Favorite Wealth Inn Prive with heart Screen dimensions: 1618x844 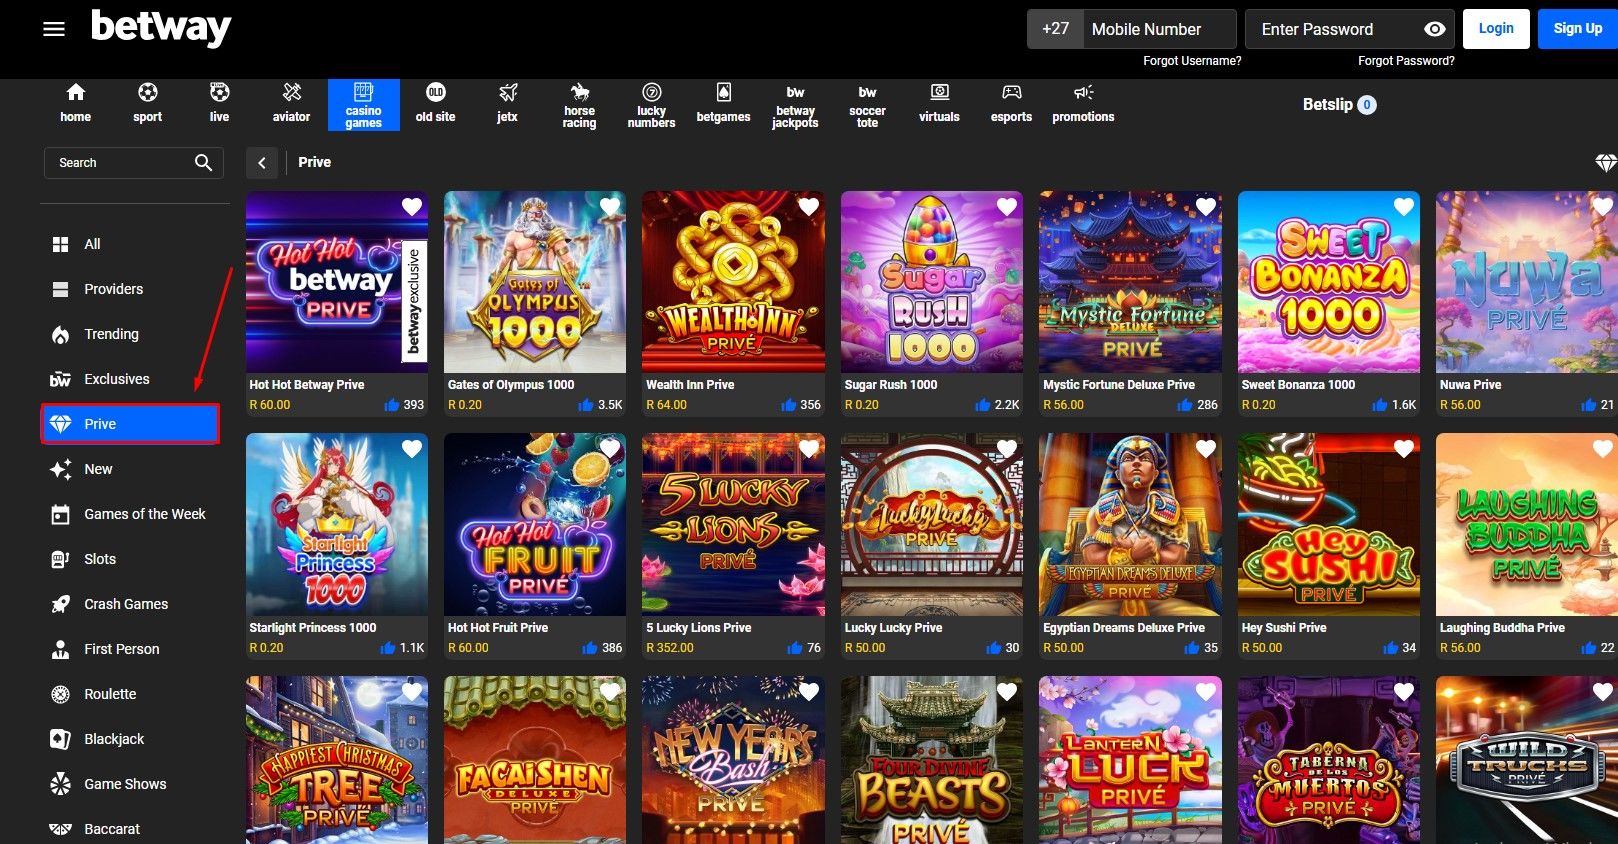point(809,207)
